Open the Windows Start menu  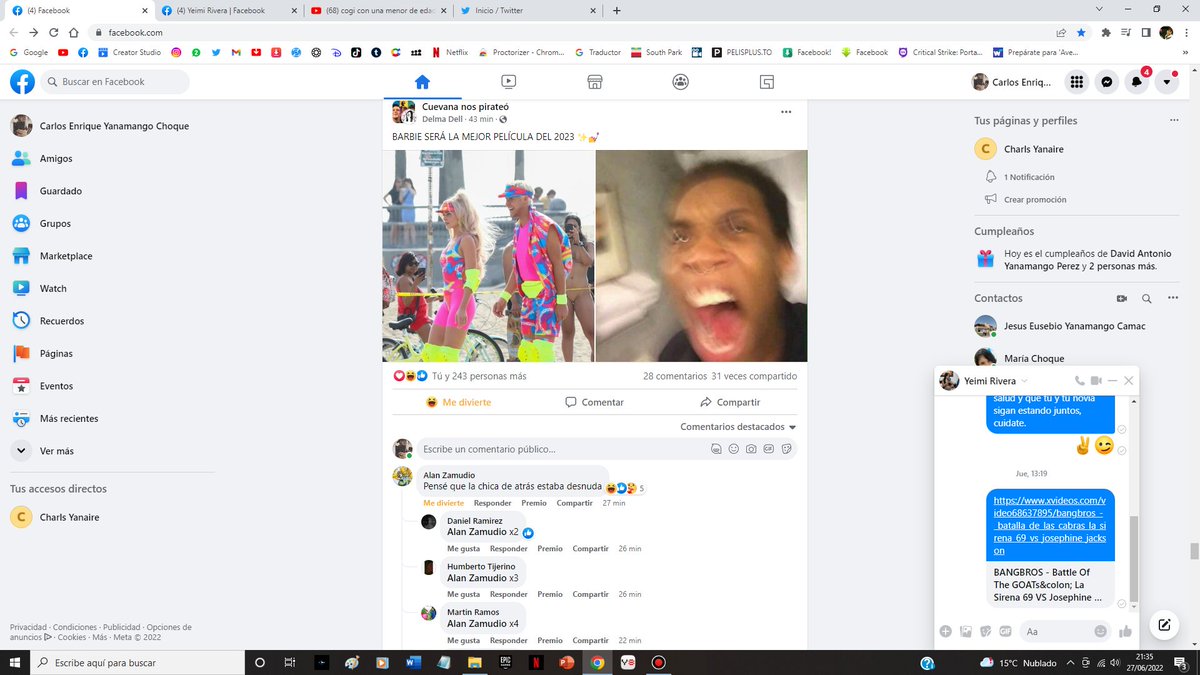point(16,662)
